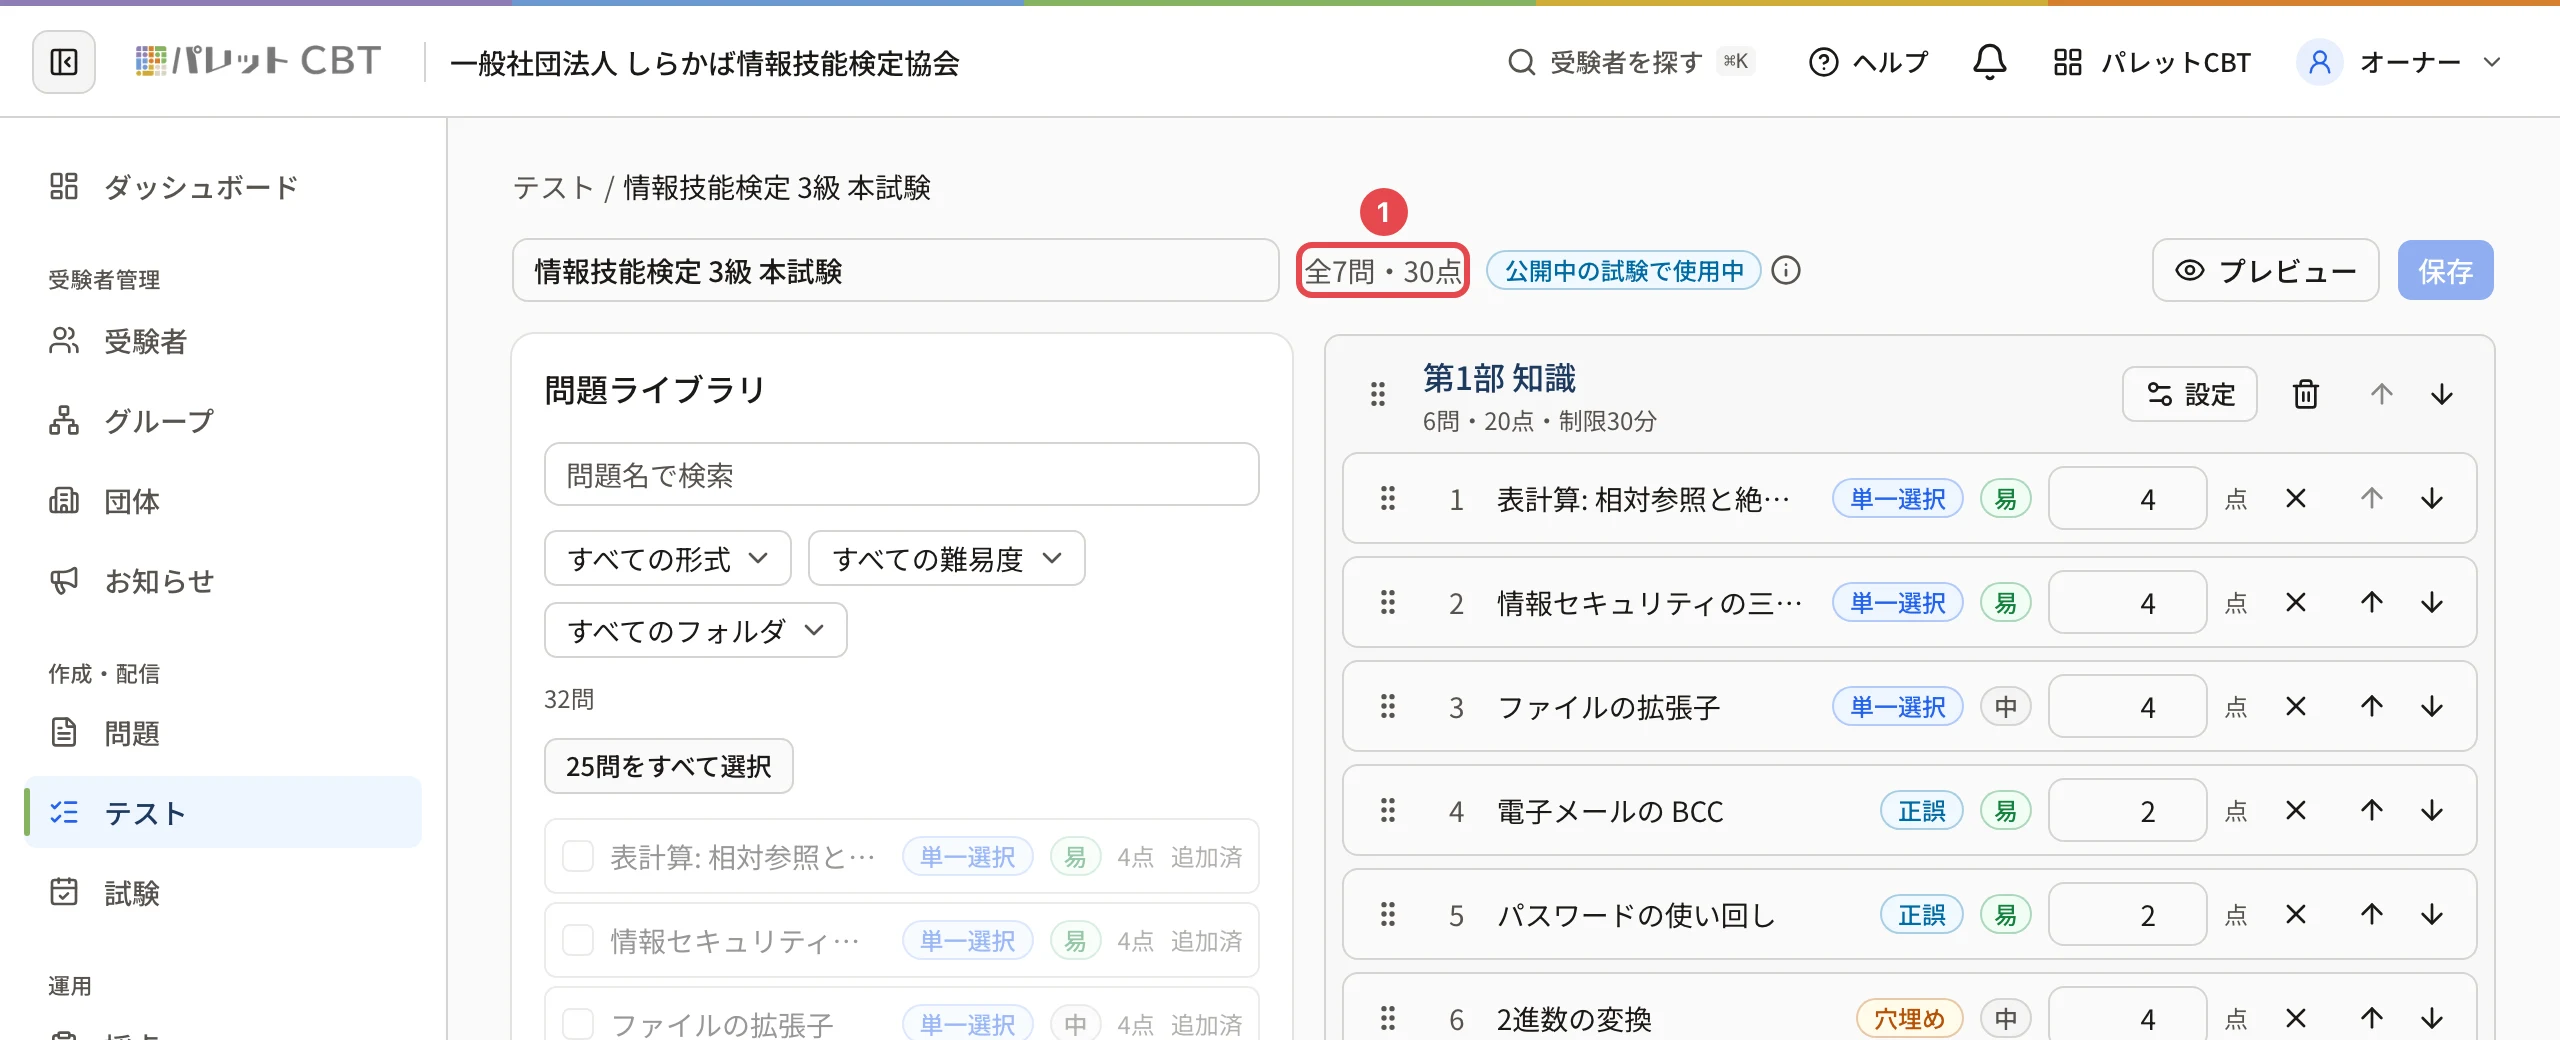Expand the オーナー account menu
The image size is (2560, 1040).
coord(2400,62)
